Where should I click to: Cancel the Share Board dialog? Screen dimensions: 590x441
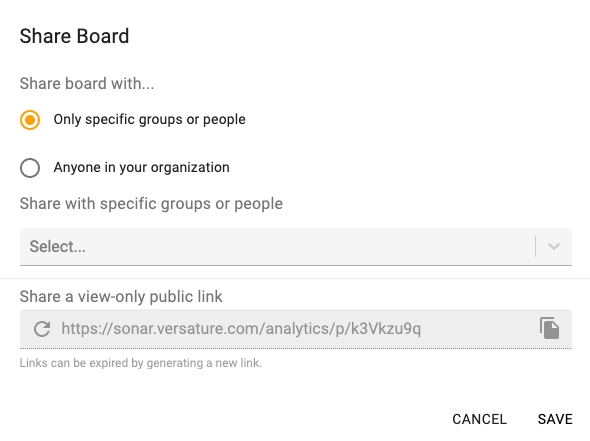coord(479,419)
